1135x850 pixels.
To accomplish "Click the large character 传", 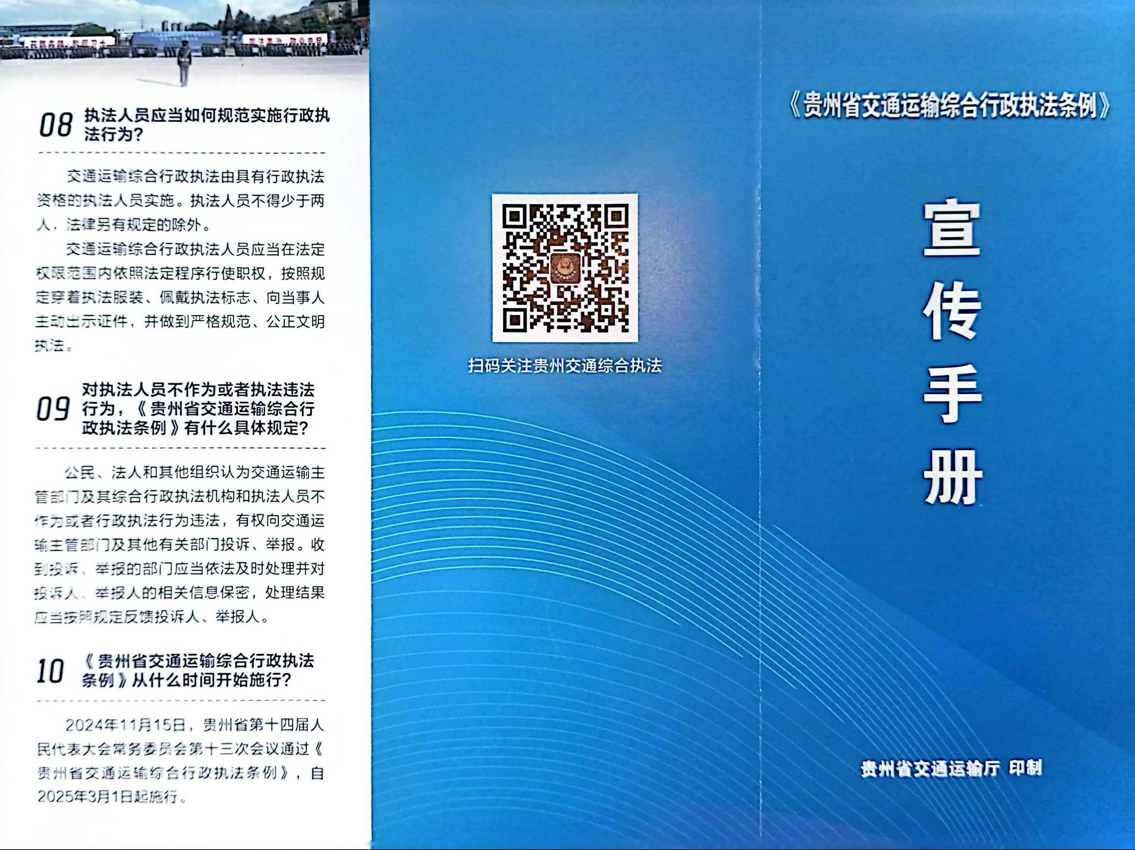I will 952,312.
